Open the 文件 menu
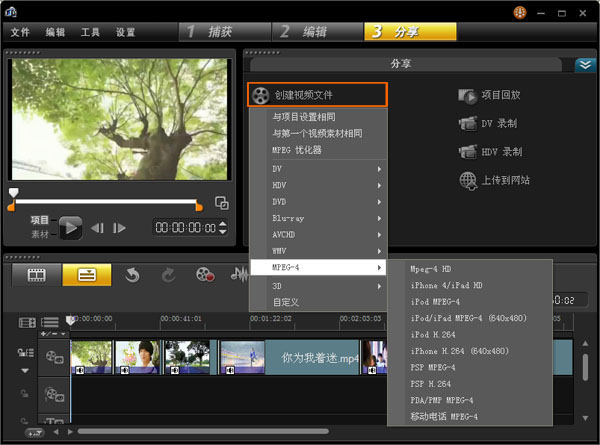Image resolution: width=600 pixels, height=445 pixels. pyautogui.click(x=20, y=32)
